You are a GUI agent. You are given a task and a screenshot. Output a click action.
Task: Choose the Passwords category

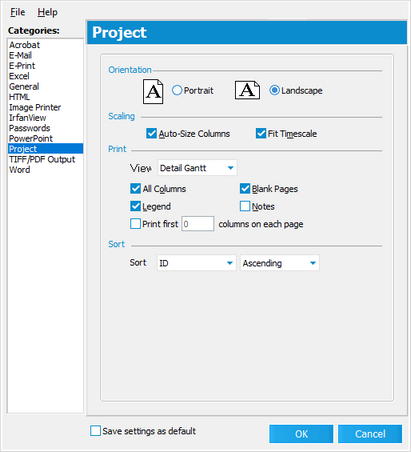(x=45, y=128)
